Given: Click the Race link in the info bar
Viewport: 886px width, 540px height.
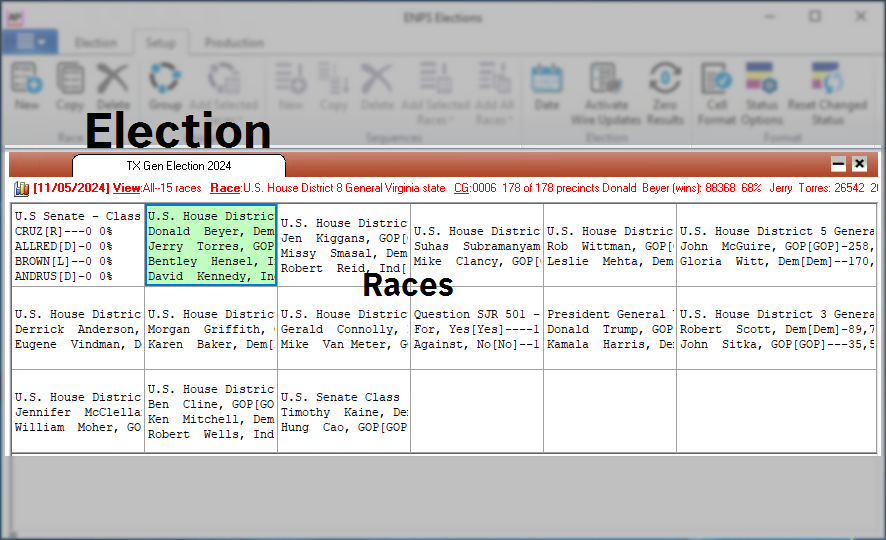Looking at the screenshot, I should coord(225,188).
